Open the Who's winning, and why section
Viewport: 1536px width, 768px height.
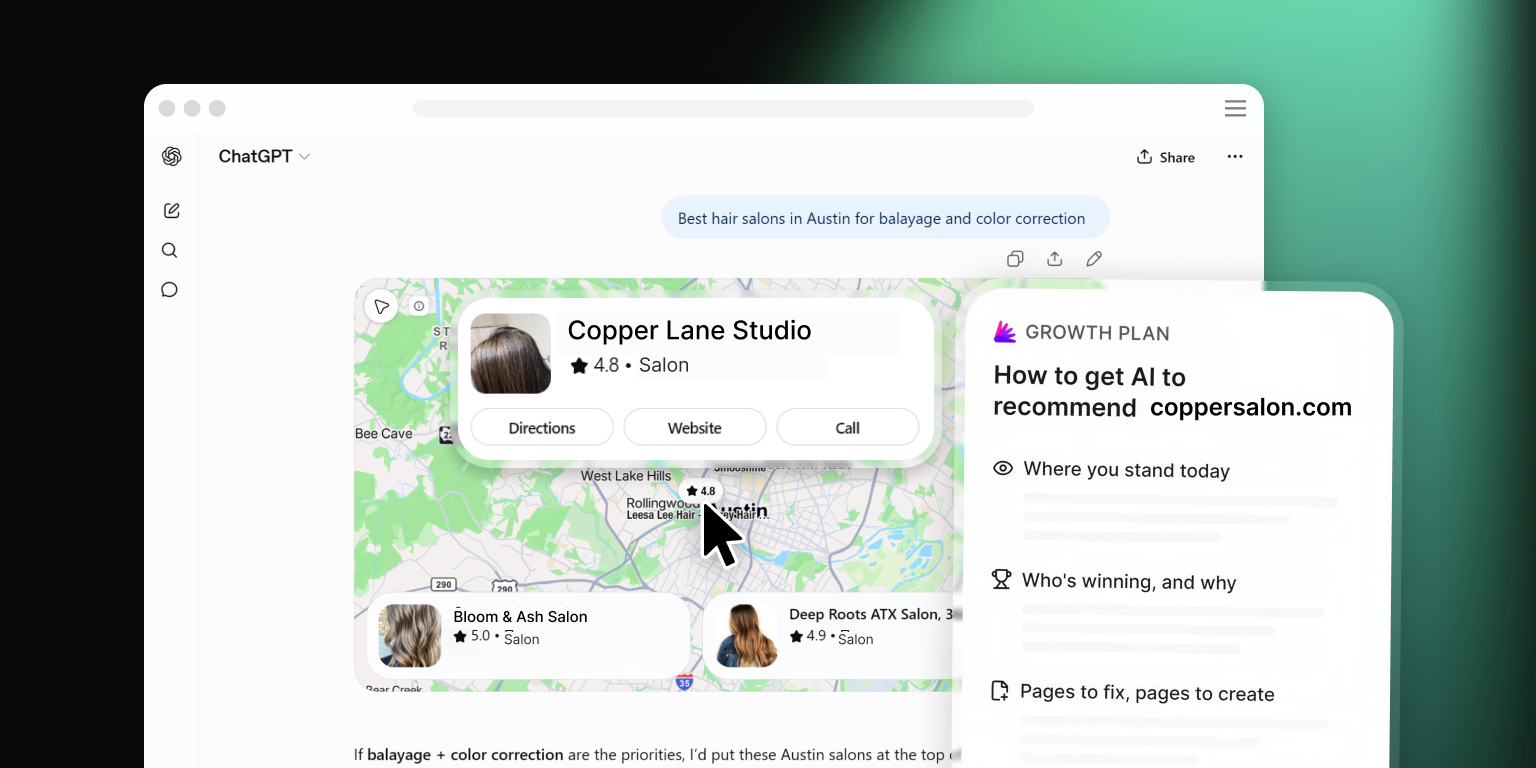[x=1129, y=582]
